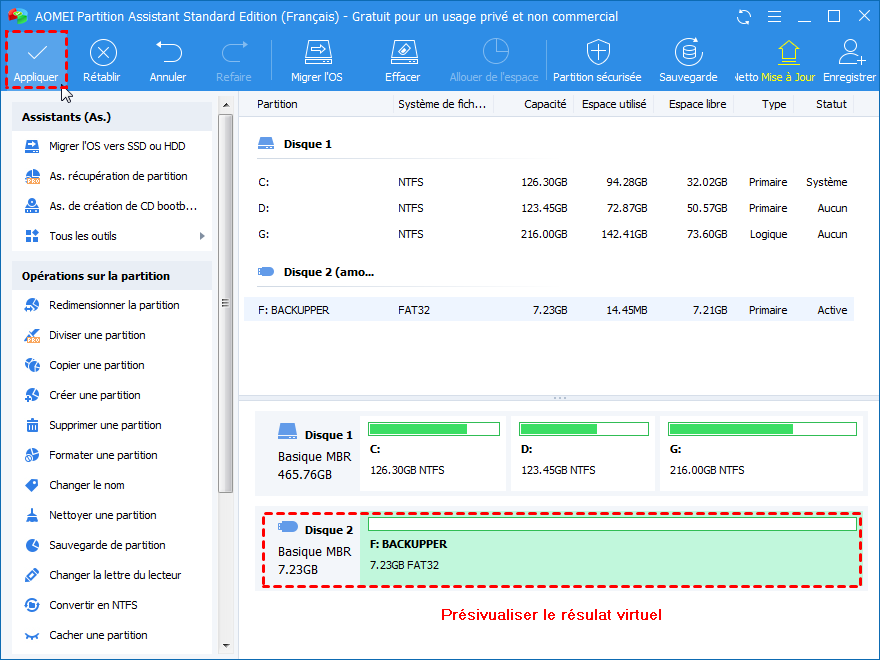Click the sidebar scrollbar thumb

[226, 304]
